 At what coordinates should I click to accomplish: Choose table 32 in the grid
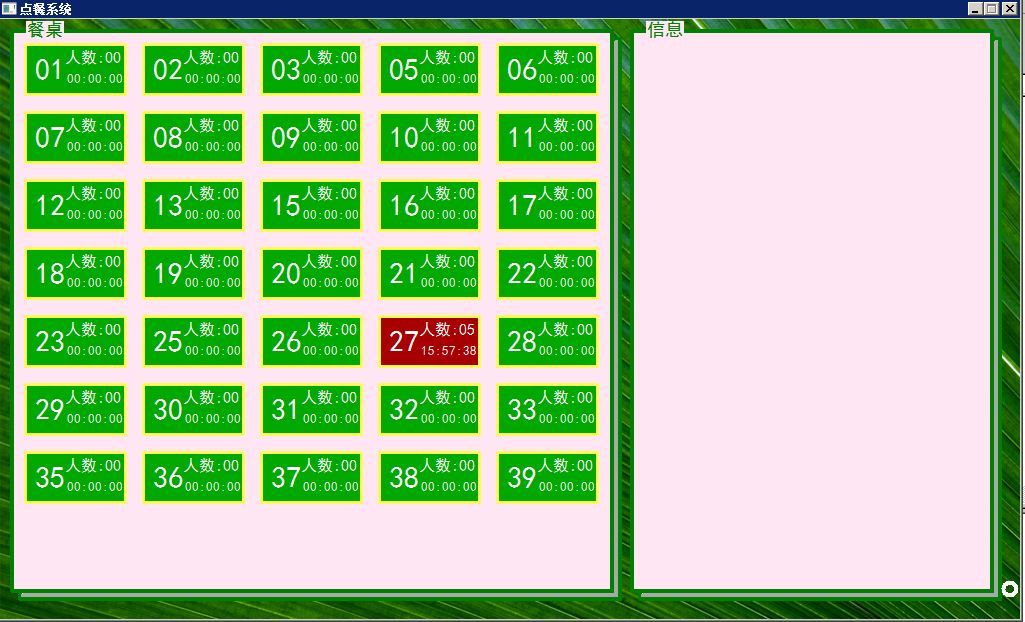[x=430, y=409]
